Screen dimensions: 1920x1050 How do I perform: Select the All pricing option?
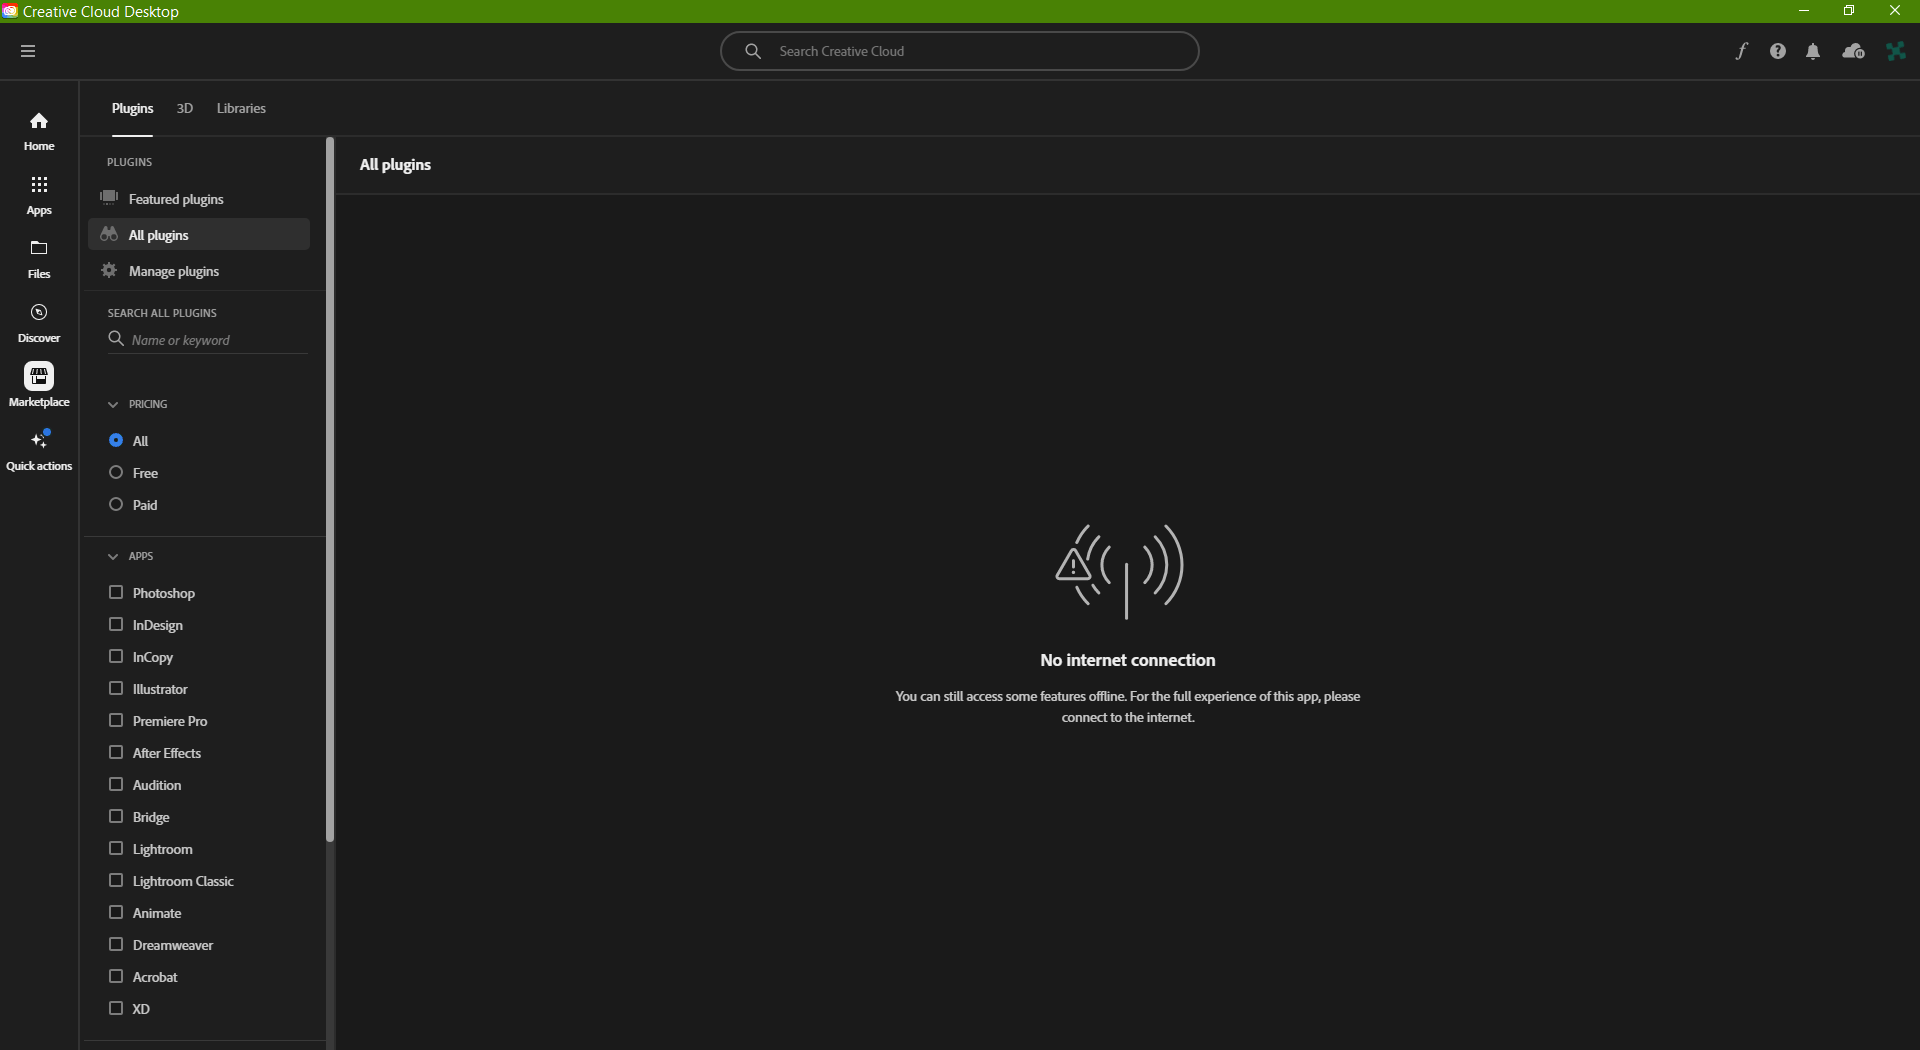coord(116,440)
